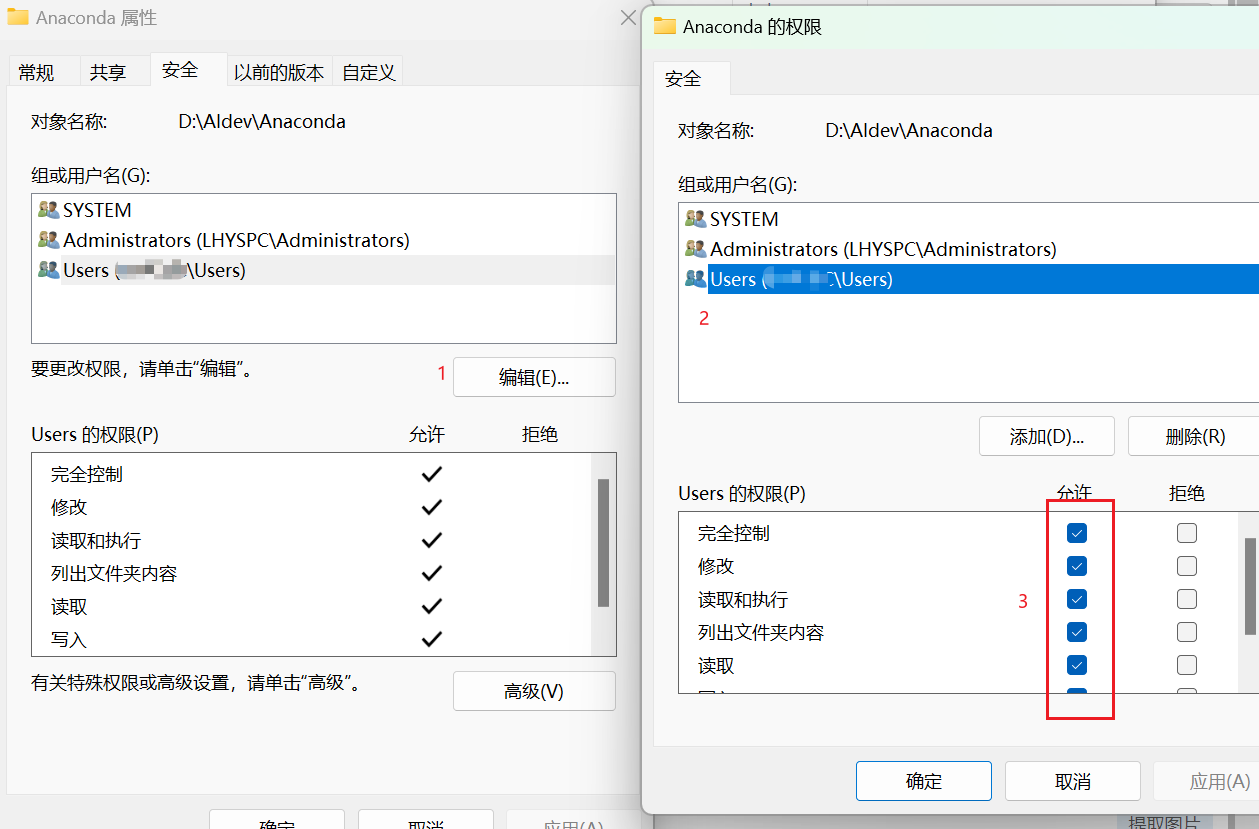
Task: Check 拒绝 checkbox for 列出文件夹内容
Action: tap(1187, 632)
